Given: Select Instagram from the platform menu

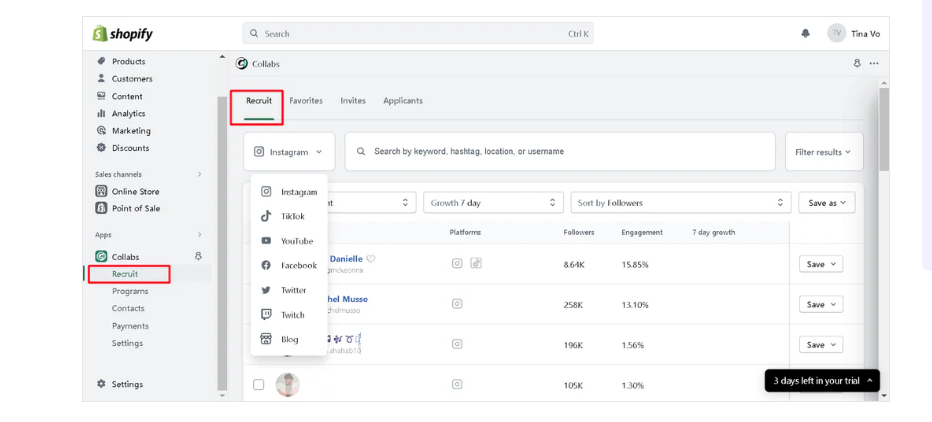Looking at the screenshot, I should click(289, 192).
